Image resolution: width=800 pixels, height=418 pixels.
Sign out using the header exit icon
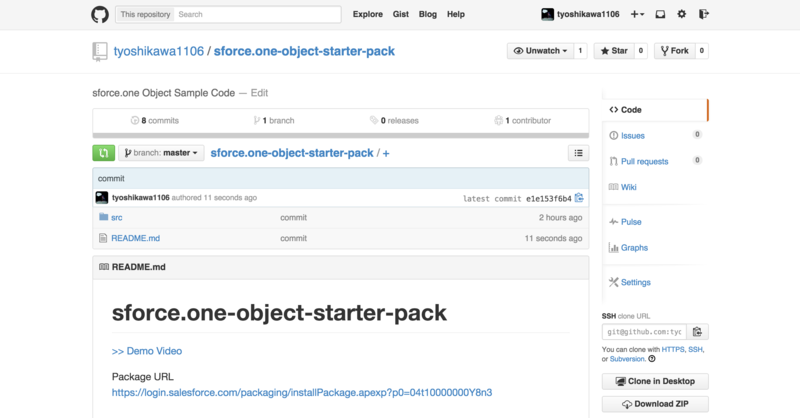click(704, 14)
